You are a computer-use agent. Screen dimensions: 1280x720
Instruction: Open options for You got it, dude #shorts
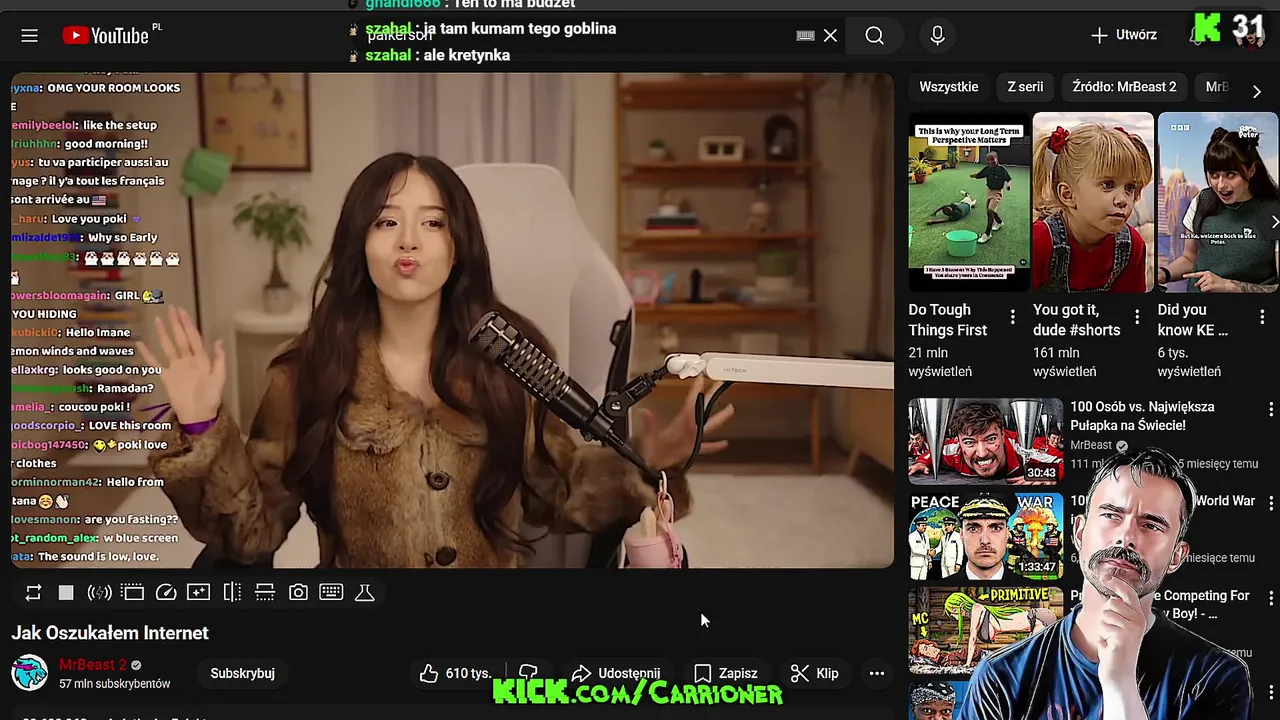pos(1137,317)
